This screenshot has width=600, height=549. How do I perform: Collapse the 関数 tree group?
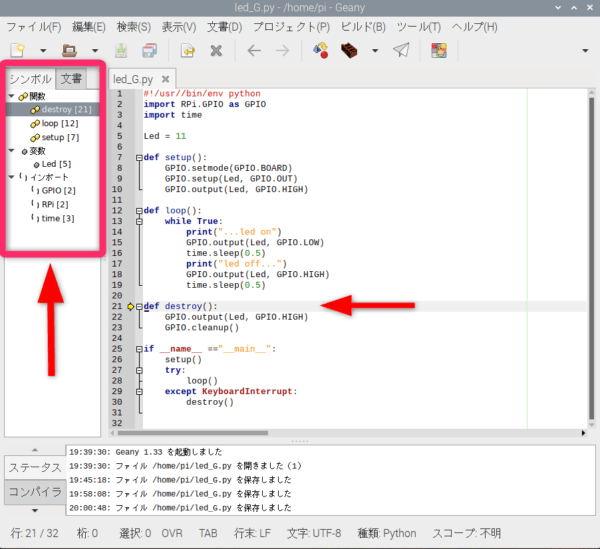[x=11, y=96]
